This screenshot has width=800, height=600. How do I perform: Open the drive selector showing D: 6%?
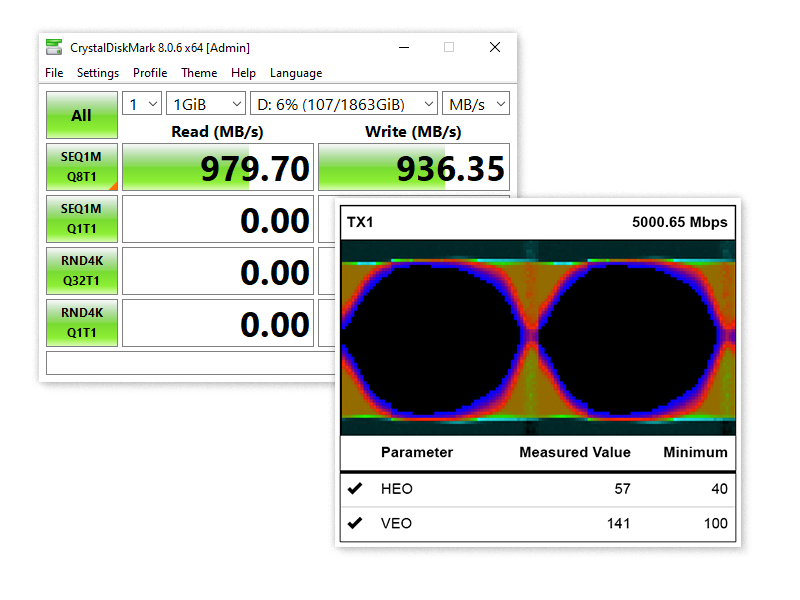tap(343, 104)
